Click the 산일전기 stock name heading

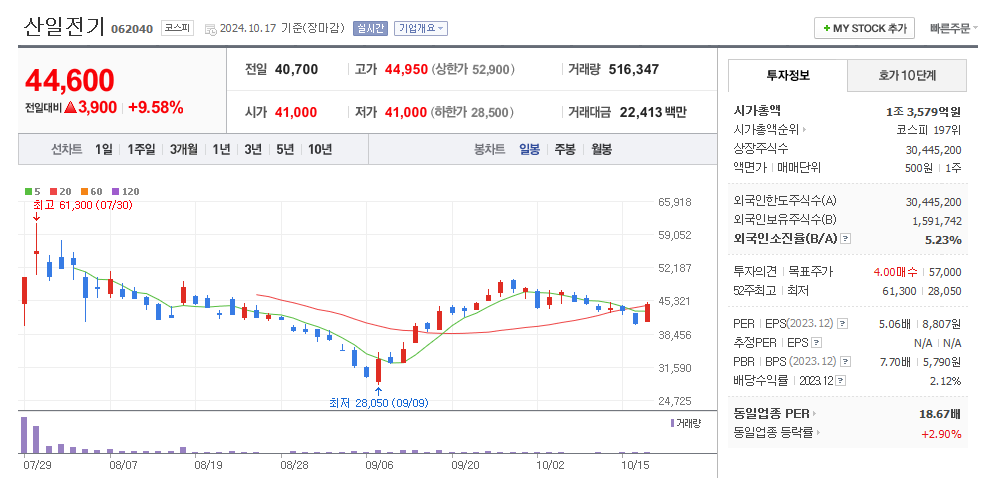pos(64,26)
